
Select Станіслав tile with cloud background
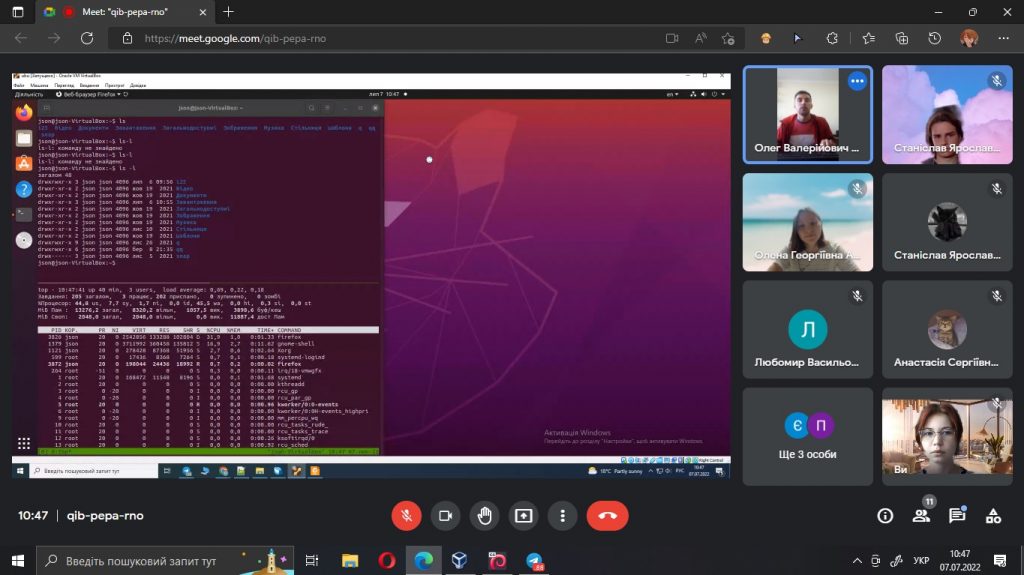947,114
